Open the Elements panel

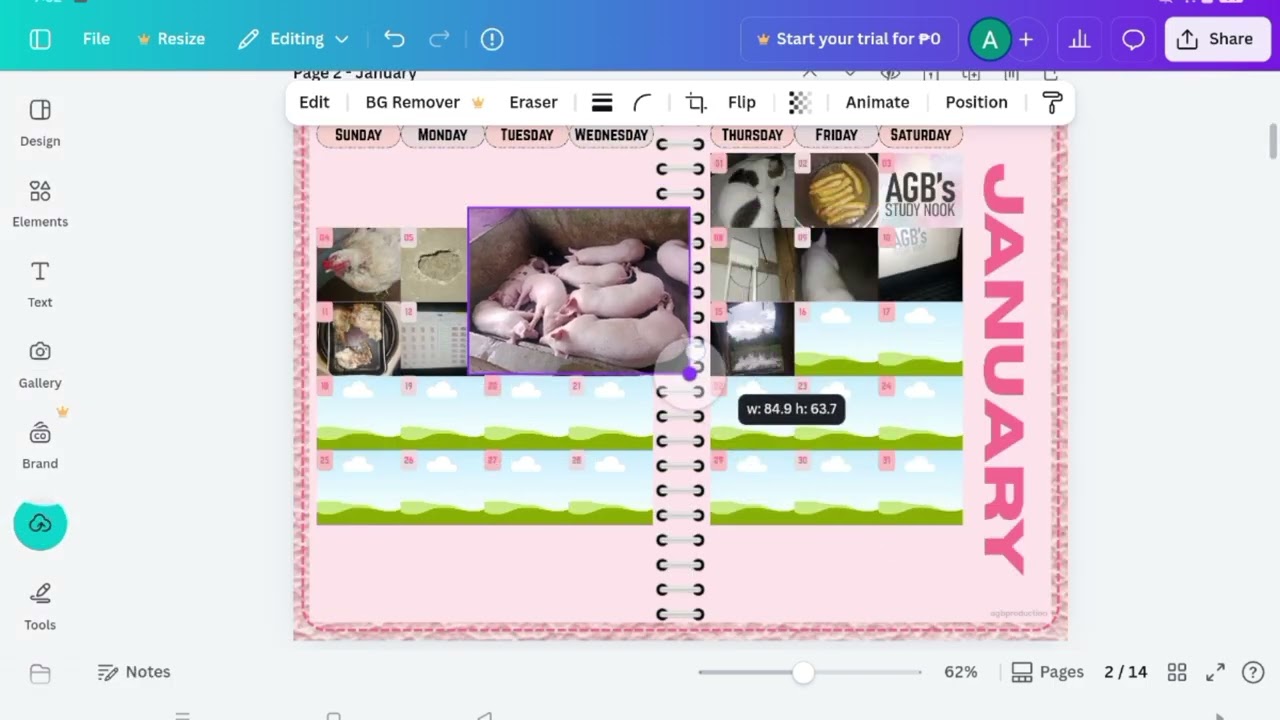tap(40, 204)
